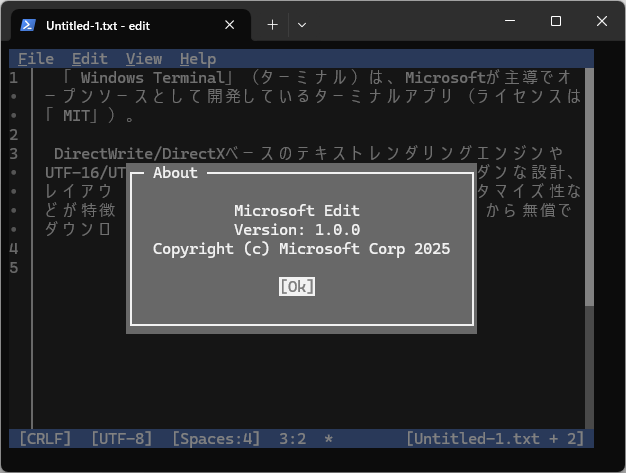Open the File menu
Image resolution: width=626 pixels, height=473 pixels.
pos(36,59)
